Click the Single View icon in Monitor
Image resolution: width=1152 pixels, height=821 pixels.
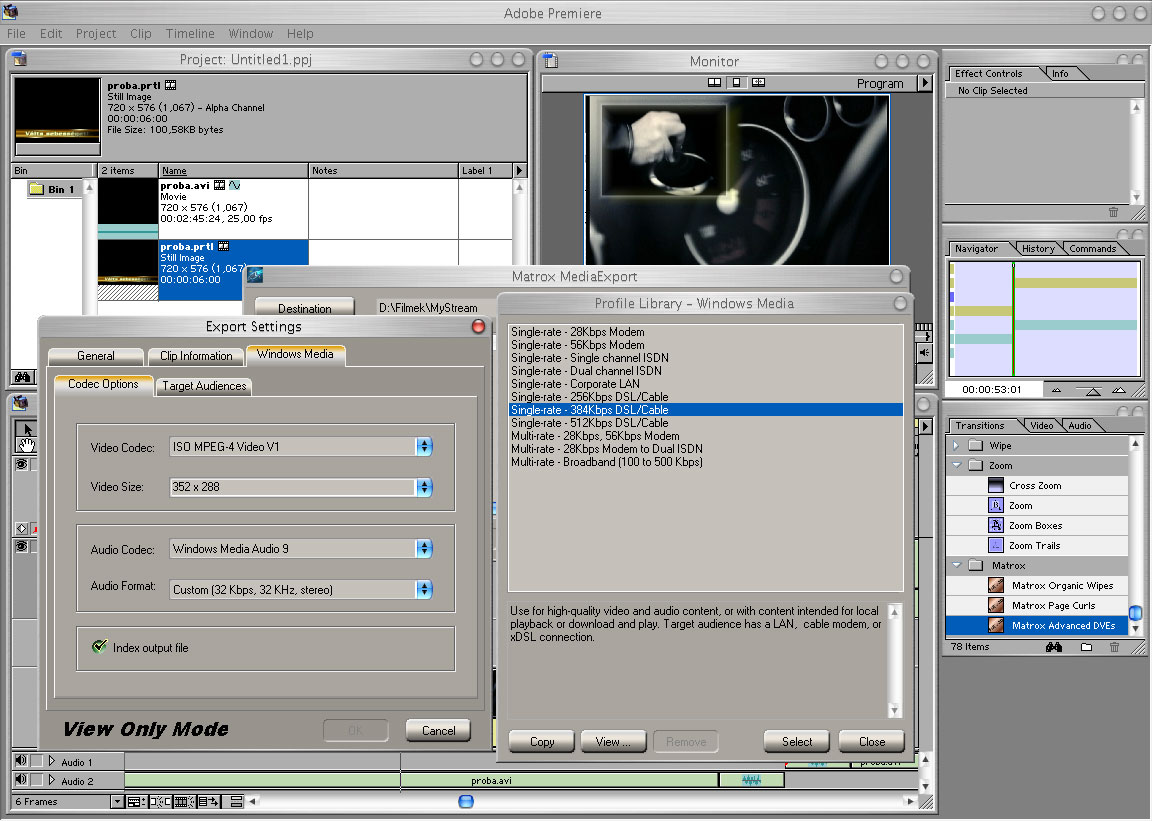tap(736, 82)
